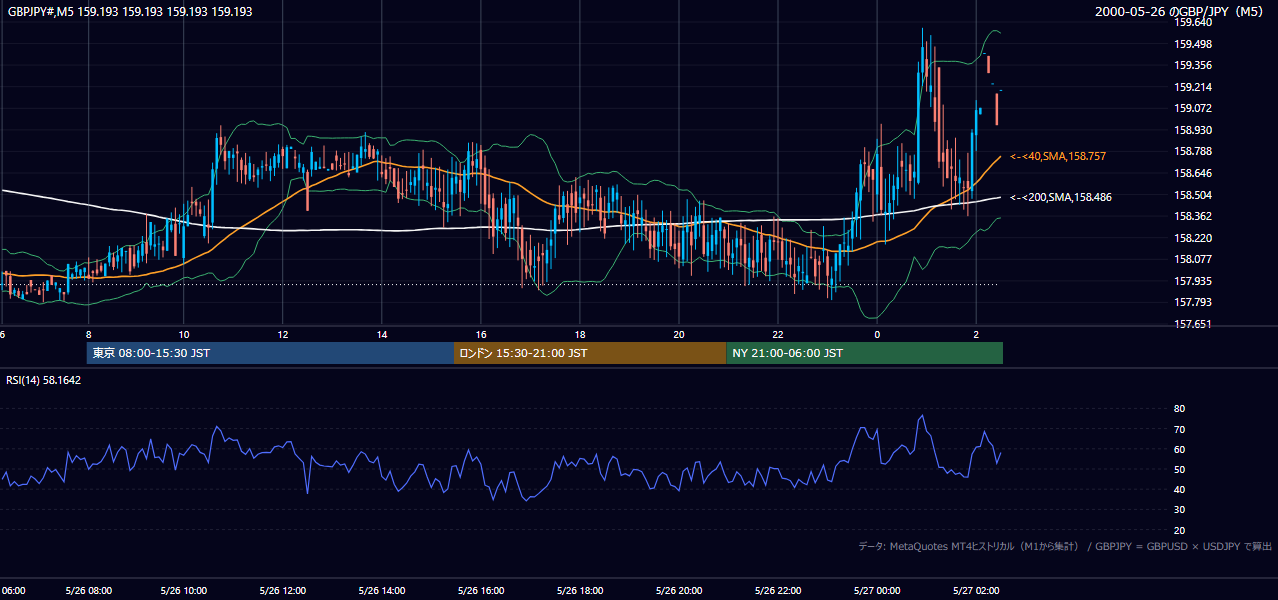This screenshot has width=1278, height=600.
Task: Click the 158.362 price axis value
Action: point(1193,216)
